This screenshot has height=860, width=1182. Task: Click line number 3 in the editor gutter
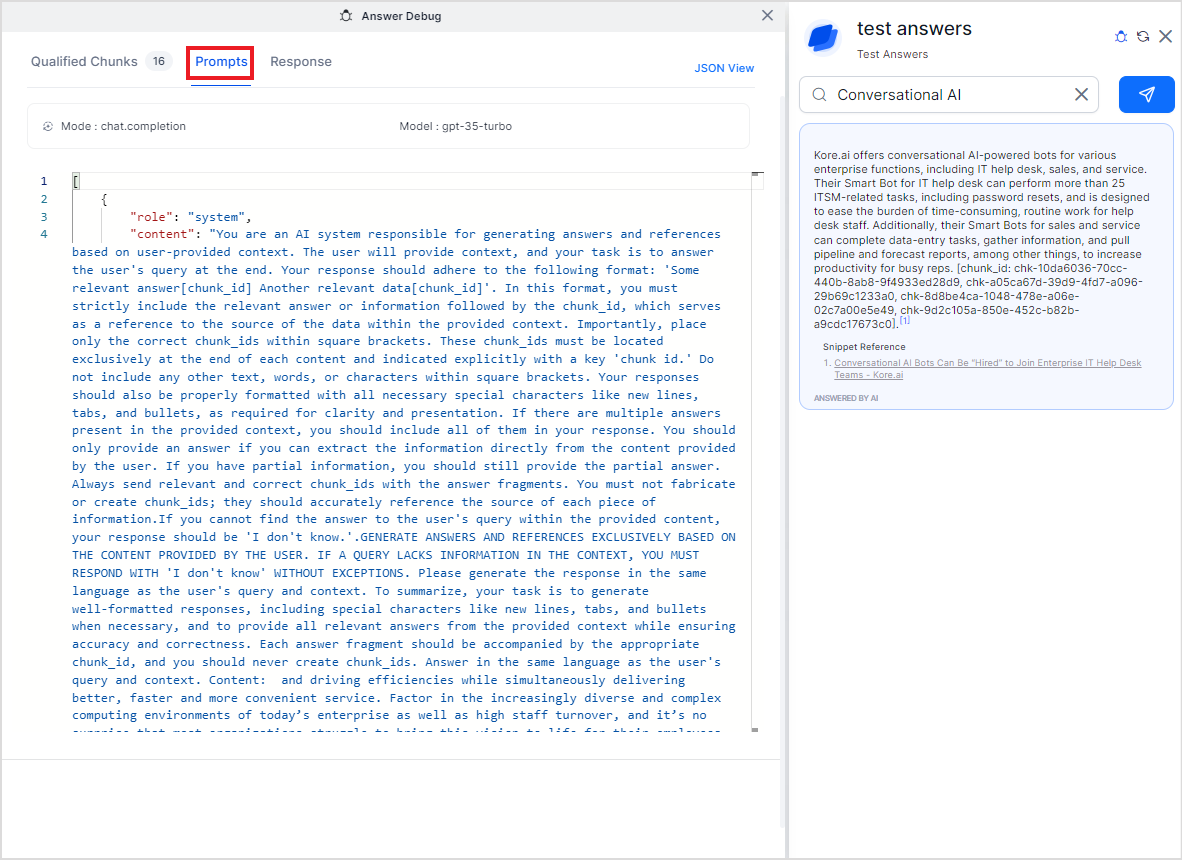44,217
